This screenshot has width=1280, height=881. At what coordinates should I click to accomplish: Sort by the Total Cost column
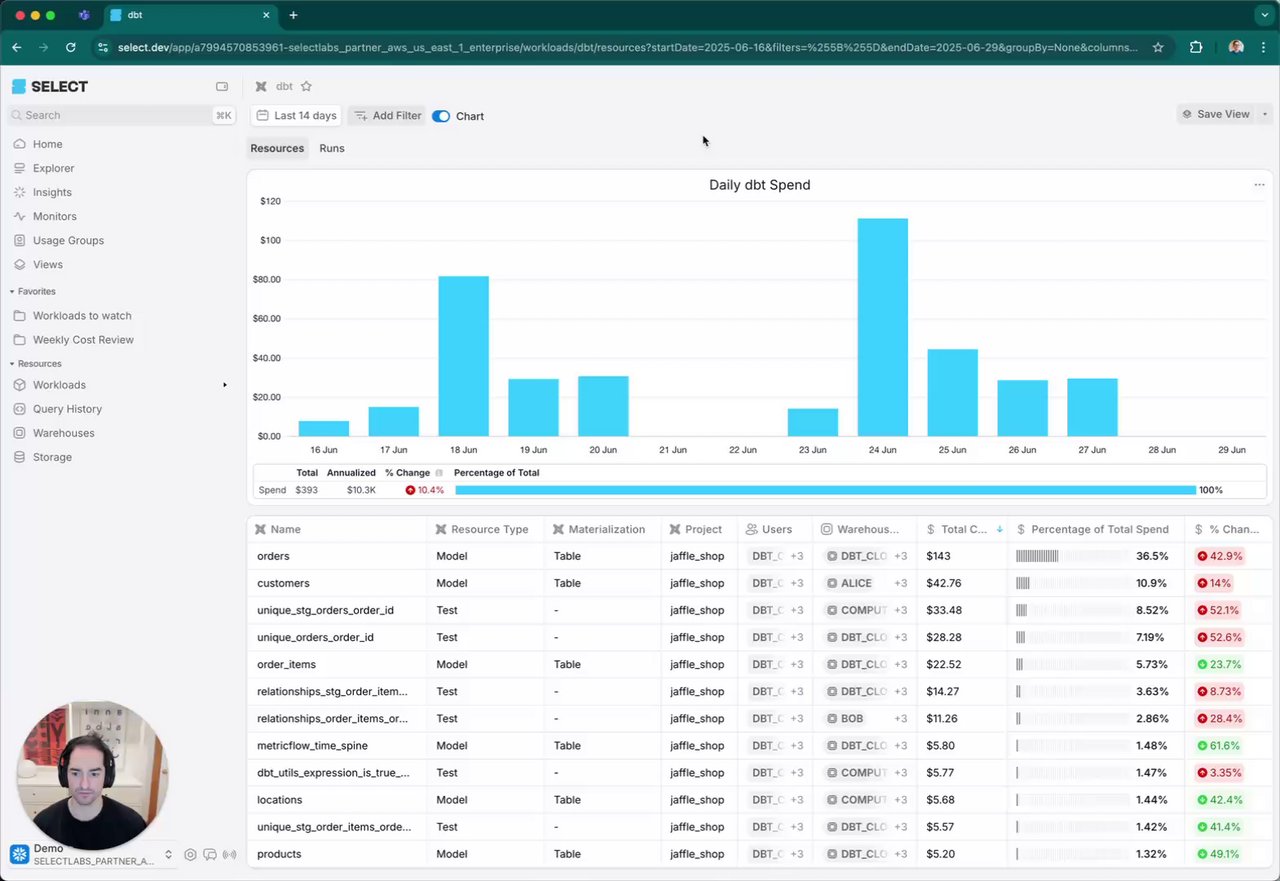[x=965, y=529]
